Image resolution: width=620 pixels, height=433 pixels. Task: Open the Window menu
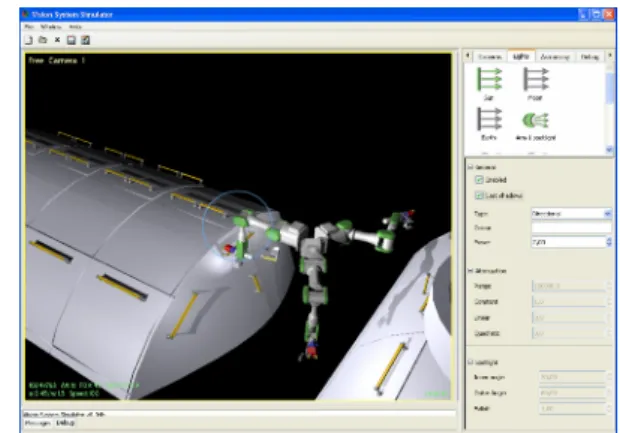51,27
